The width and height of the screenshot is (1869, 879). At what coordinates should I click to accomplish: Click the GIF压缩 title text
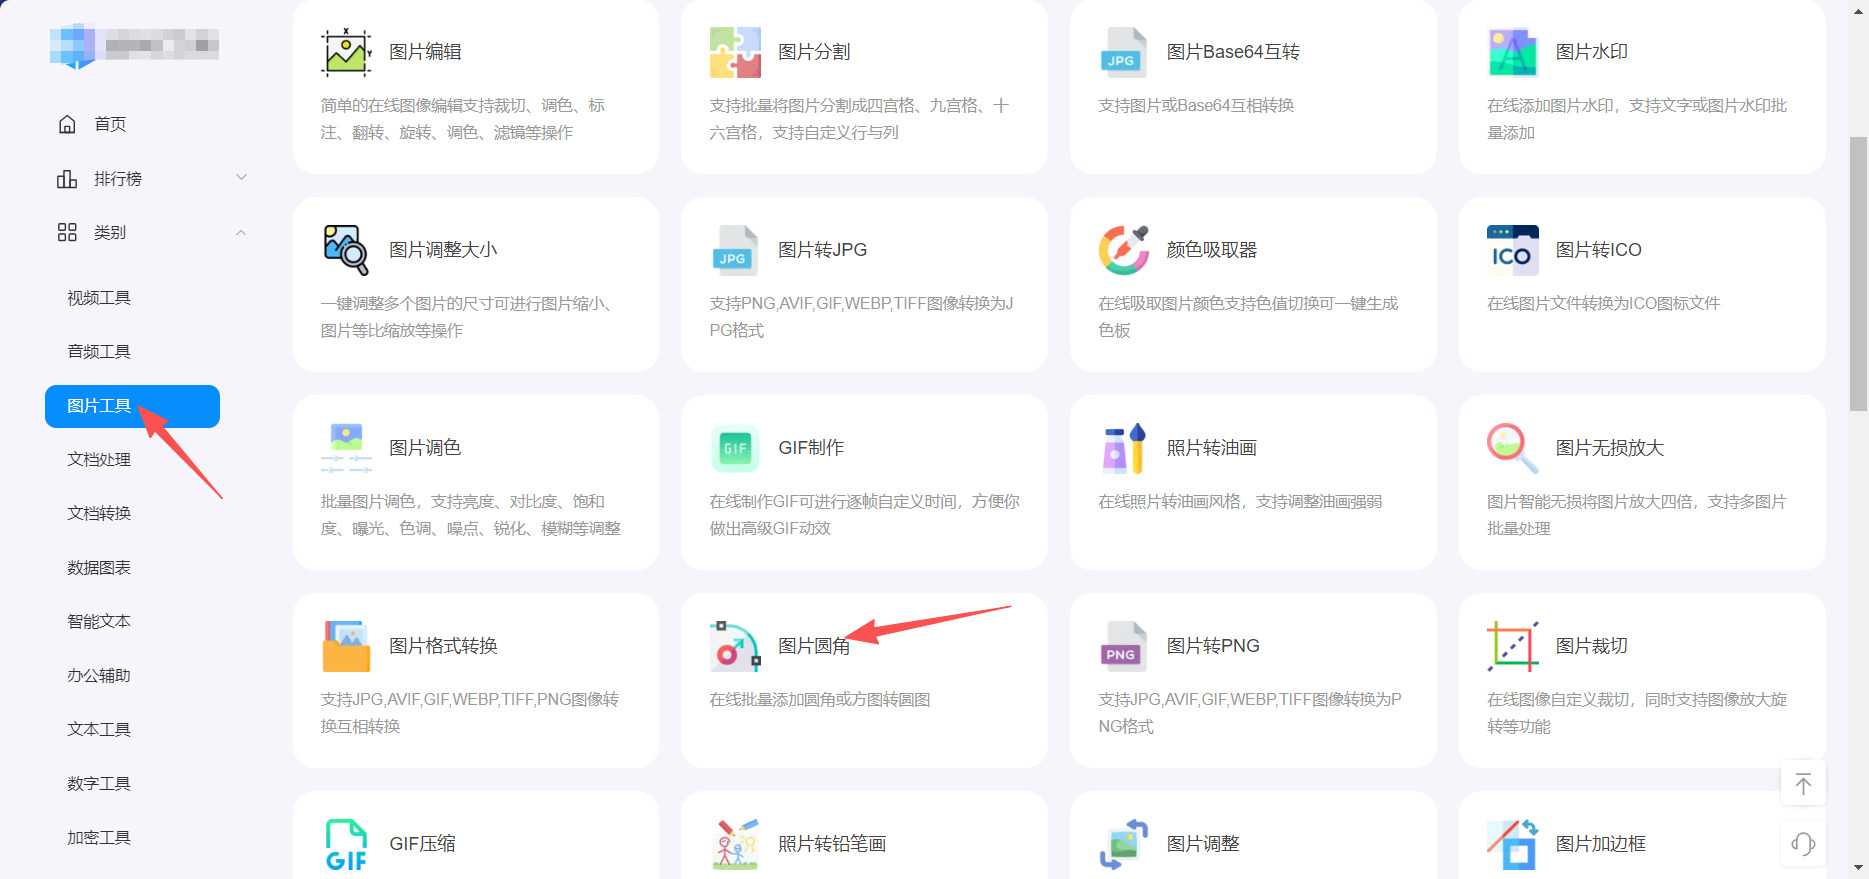[422, 844]
